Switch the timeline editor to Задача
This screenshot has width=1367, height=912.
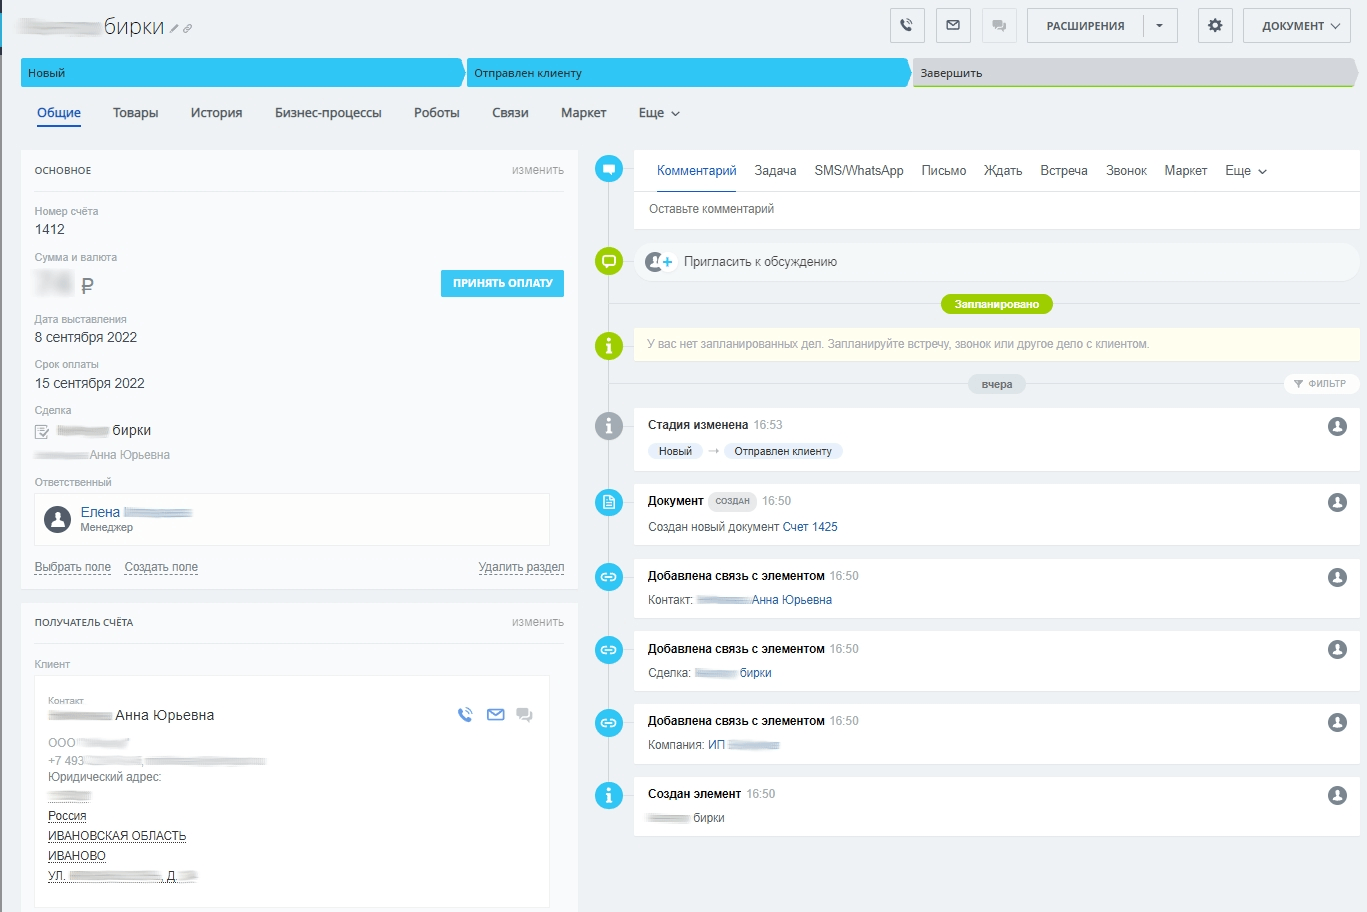pos(775,171)
